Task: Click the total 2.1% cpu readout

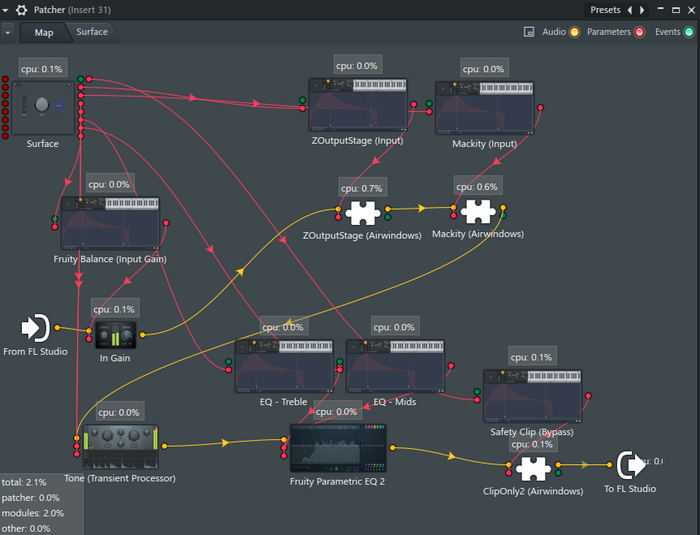Action: (24, 482)
